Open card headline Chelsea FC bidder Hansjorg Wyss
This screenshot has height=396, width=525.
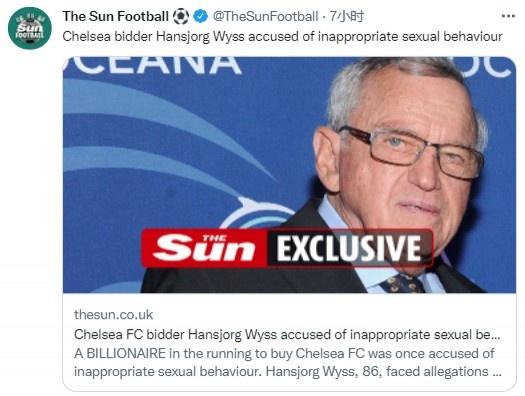pos(287,334)
